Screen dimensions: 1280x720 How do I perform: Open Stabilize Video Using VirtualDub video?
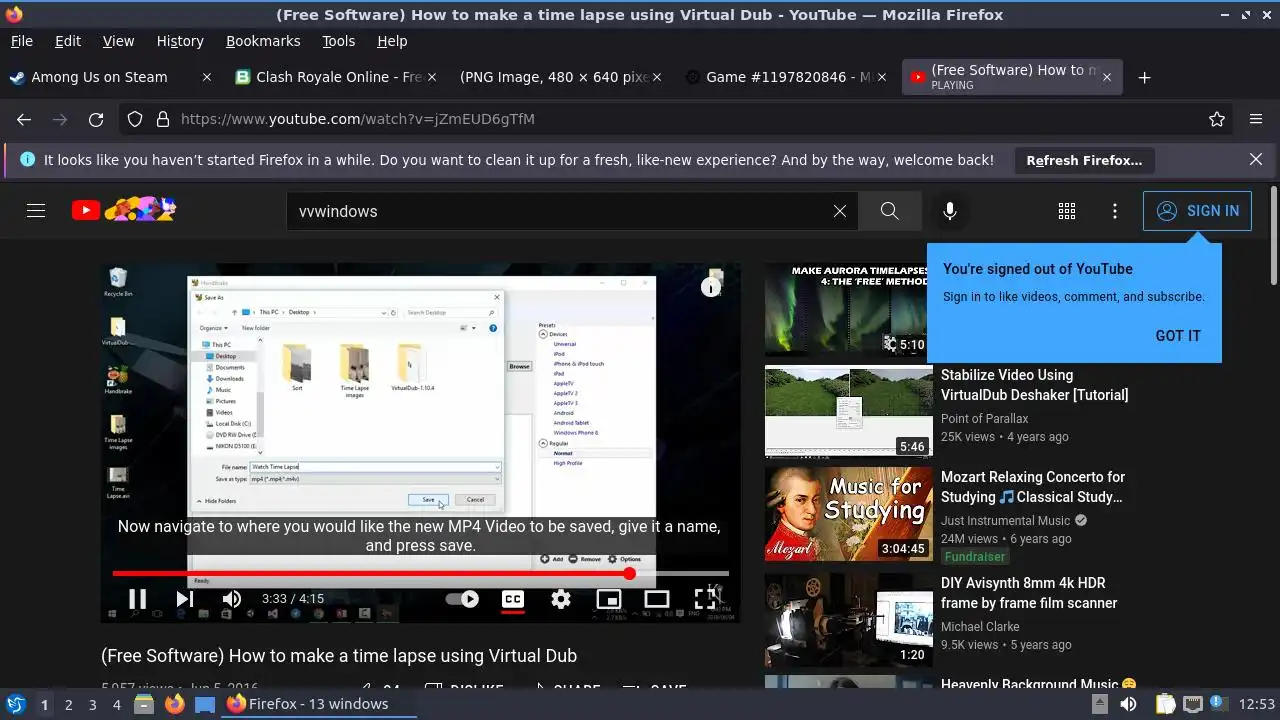(x=1034, y=385)
